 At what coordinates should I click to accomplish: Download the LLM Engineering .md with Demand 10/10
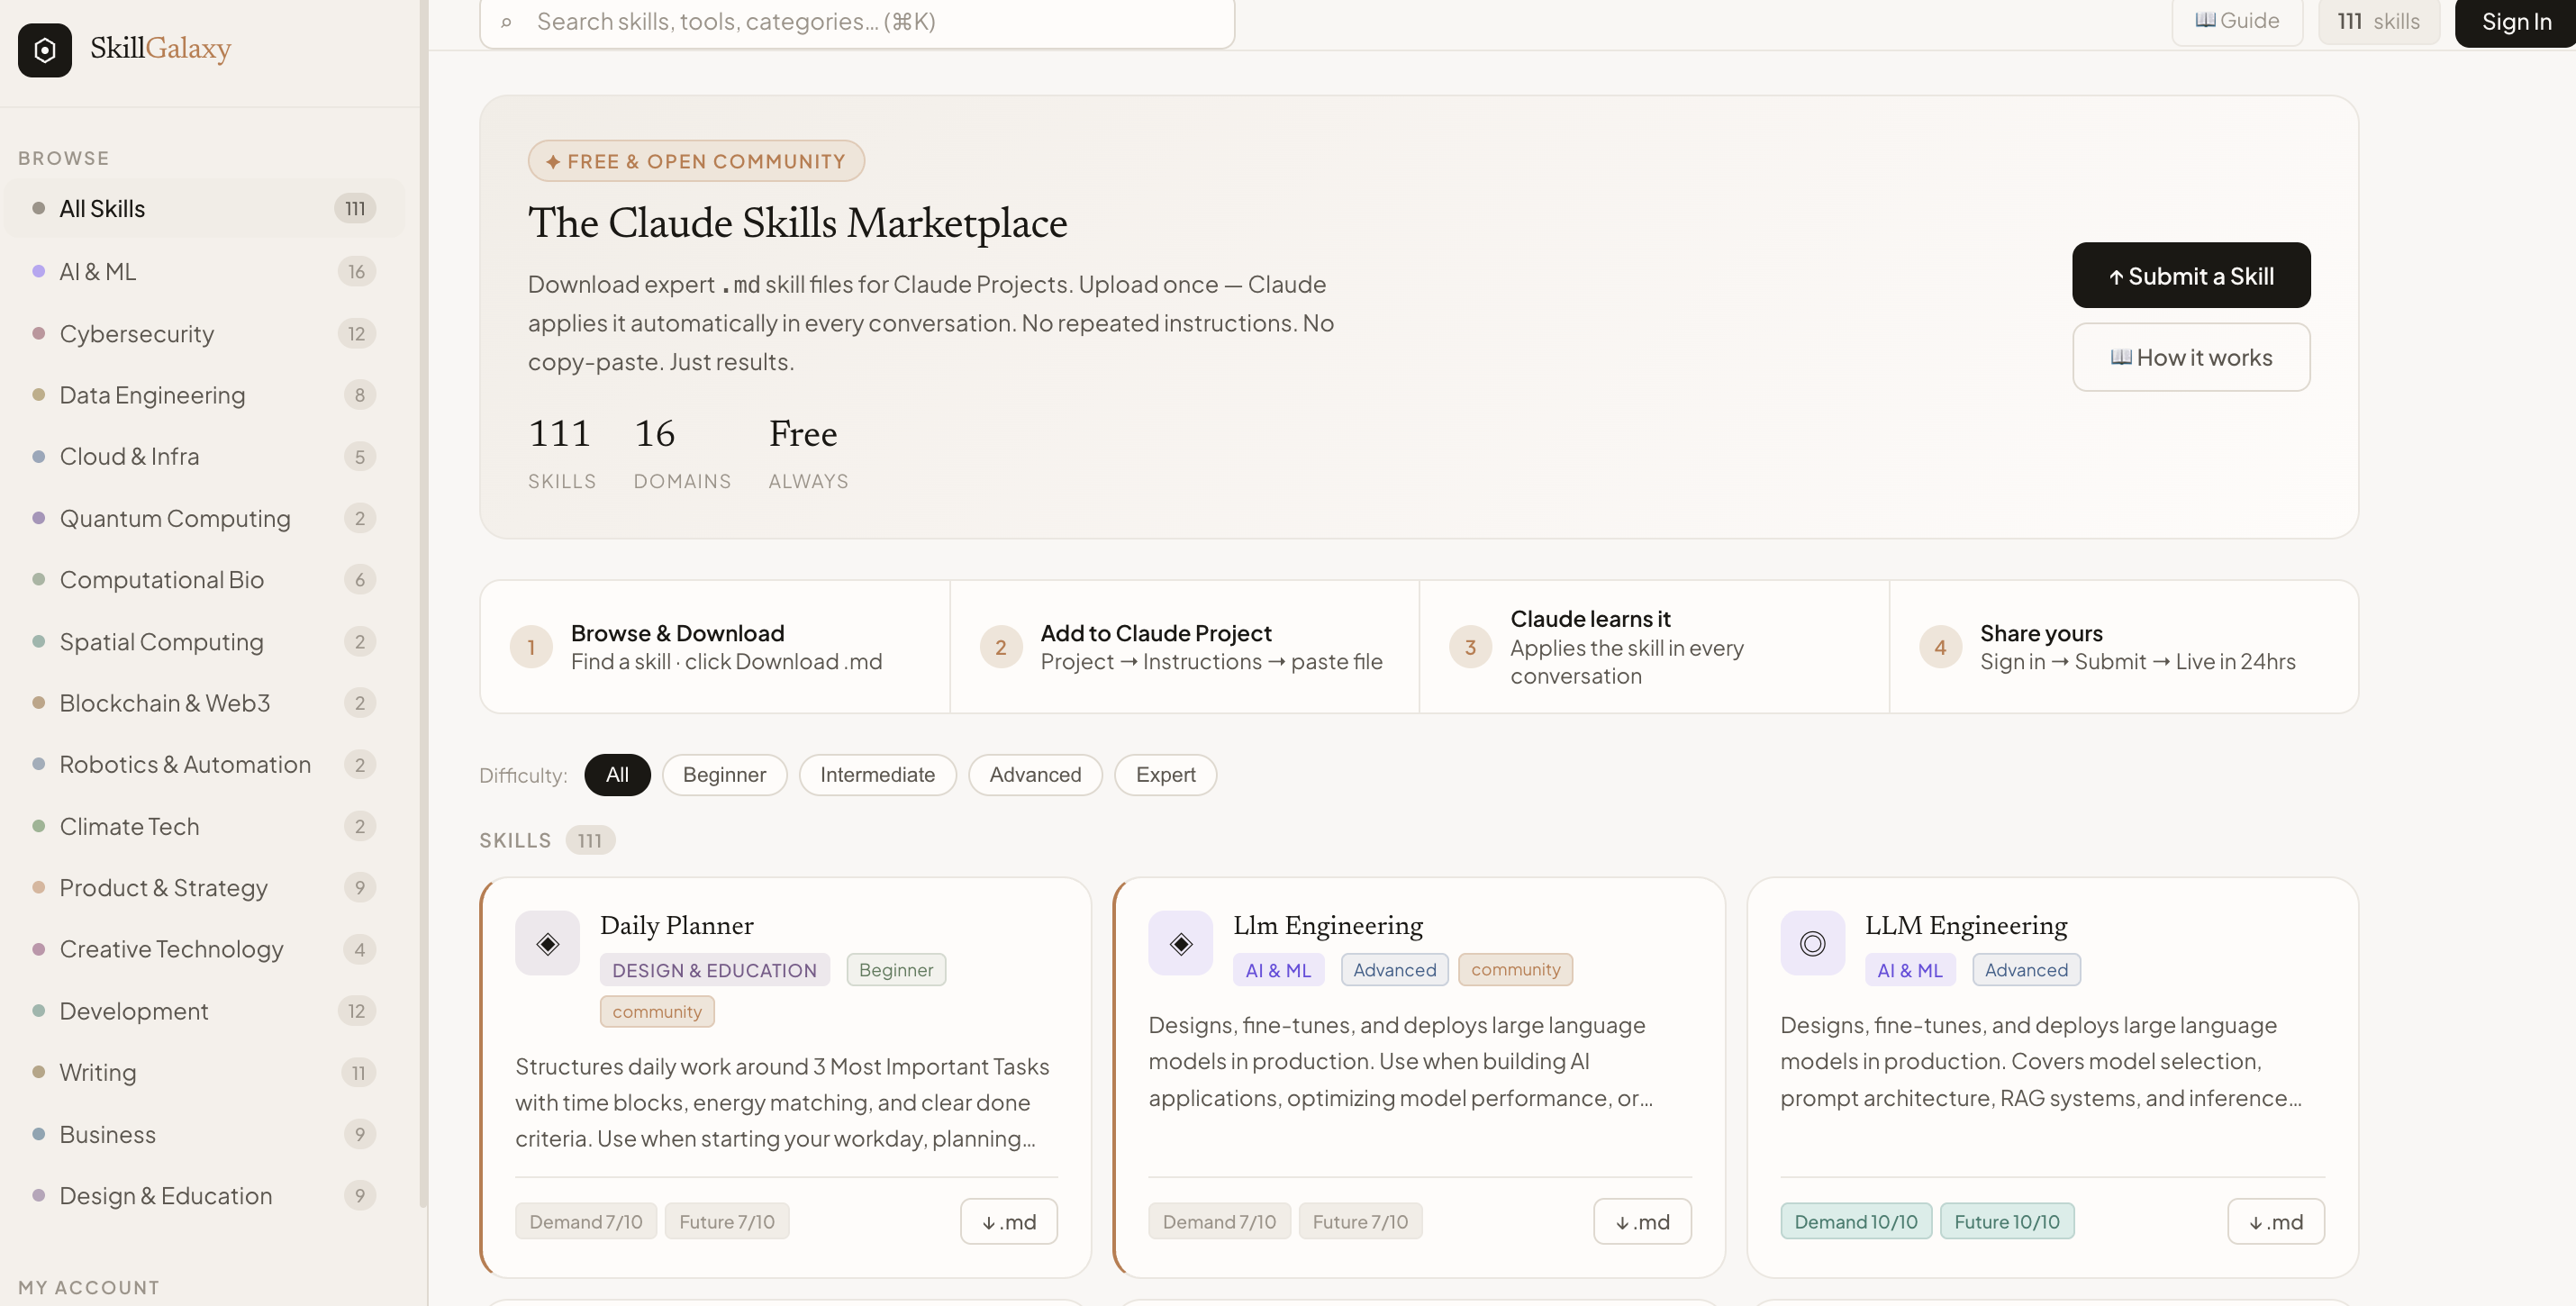(2275, 1221)
